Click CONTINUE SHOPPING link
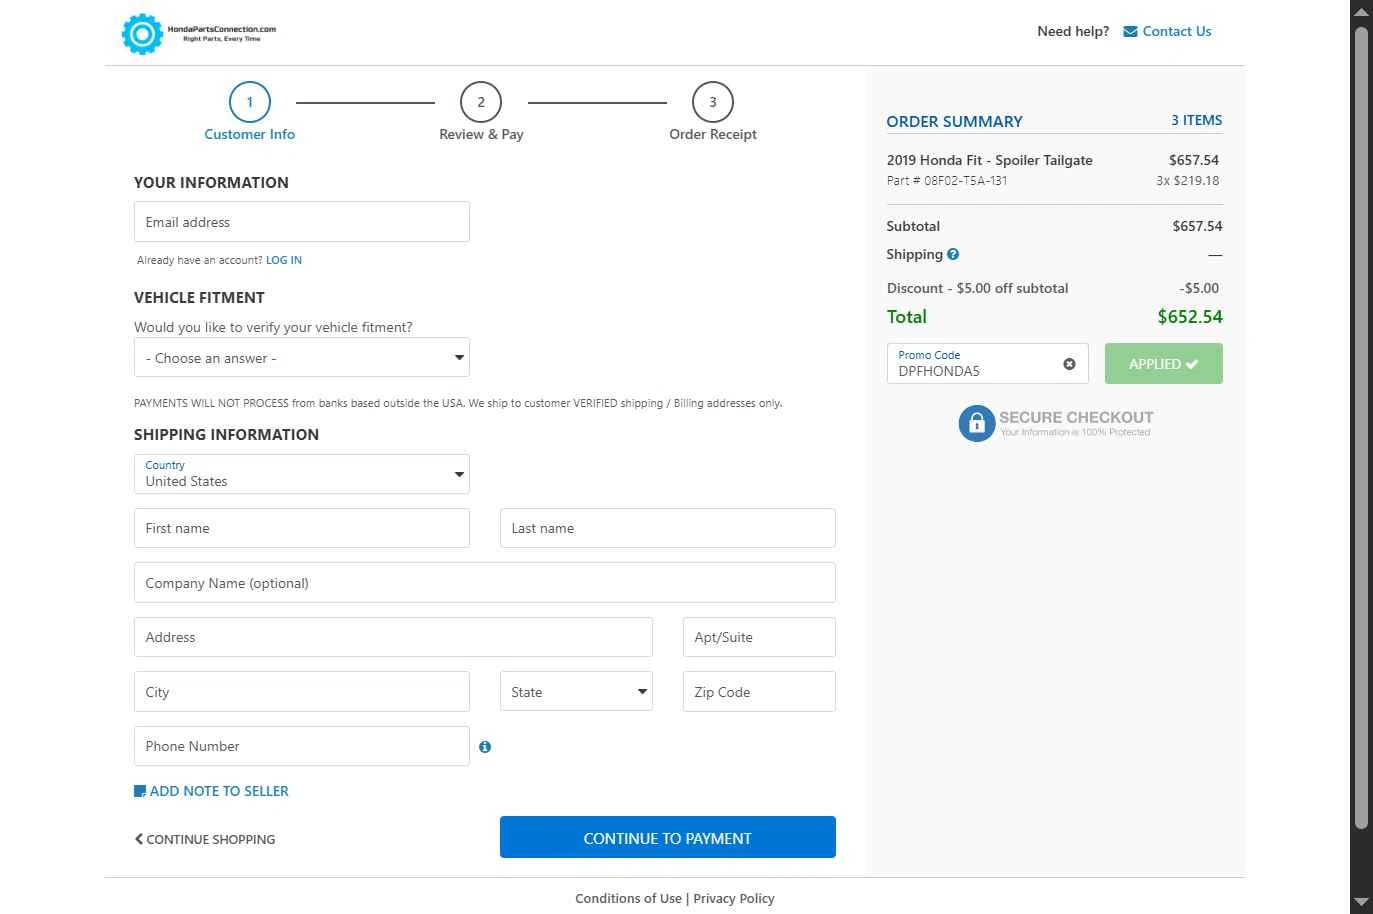This screenshot has width=1373, height=914. [211, 840]
